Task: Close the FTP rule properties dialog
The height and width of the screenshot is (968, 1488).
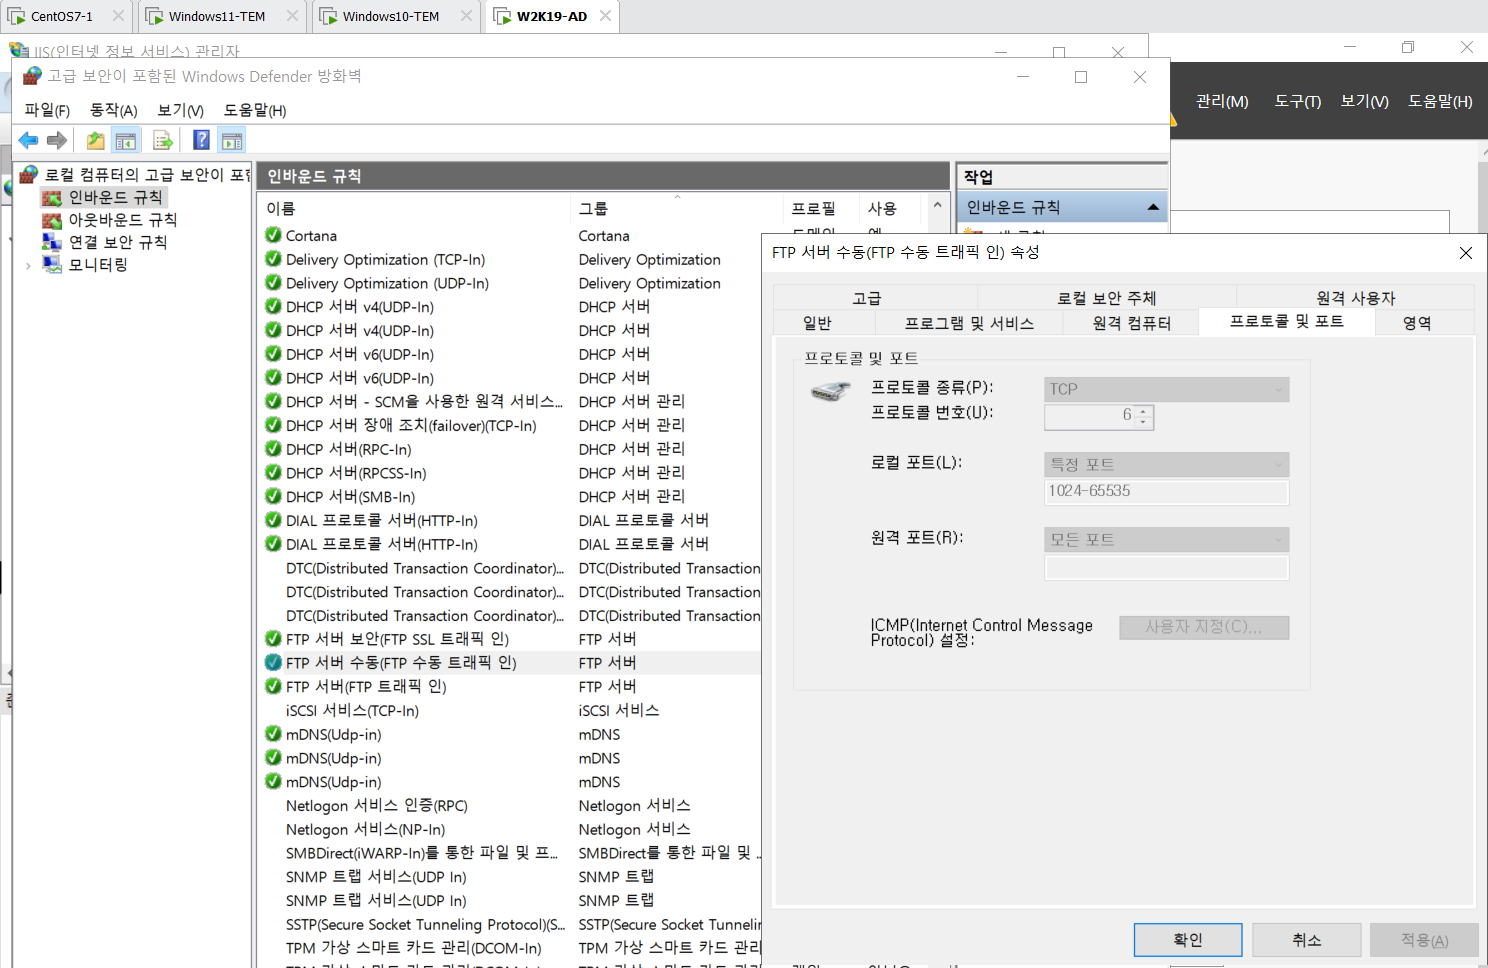Action: [x=1465, y=253]
